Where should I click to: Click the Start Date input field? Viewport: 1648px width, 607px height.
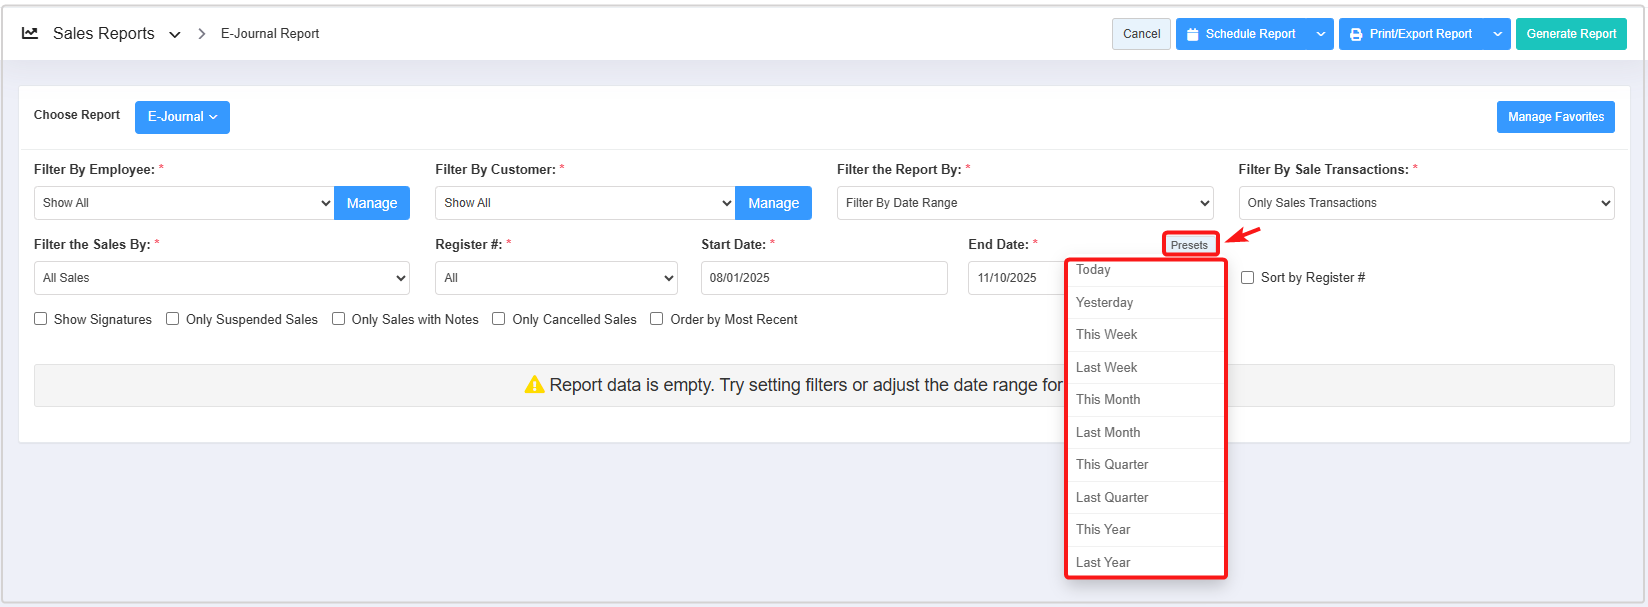tap(823, 278)
